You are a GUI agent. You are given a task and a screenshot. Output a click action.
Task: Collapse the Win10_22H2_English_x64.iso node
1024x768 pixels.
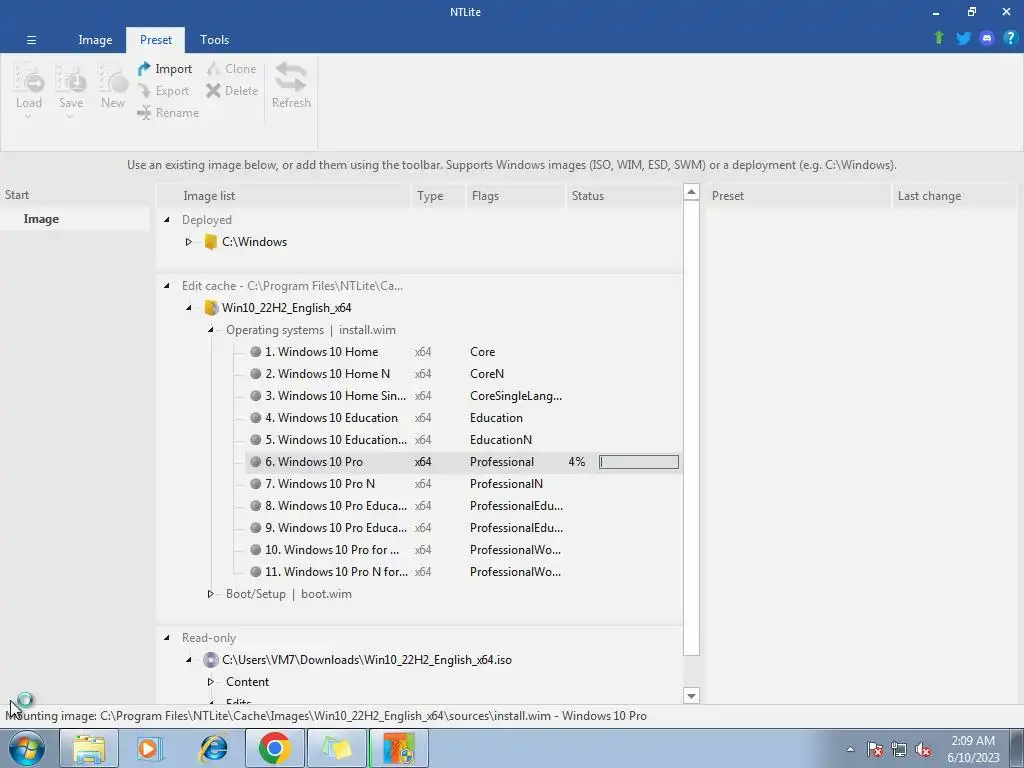[189, 660]
